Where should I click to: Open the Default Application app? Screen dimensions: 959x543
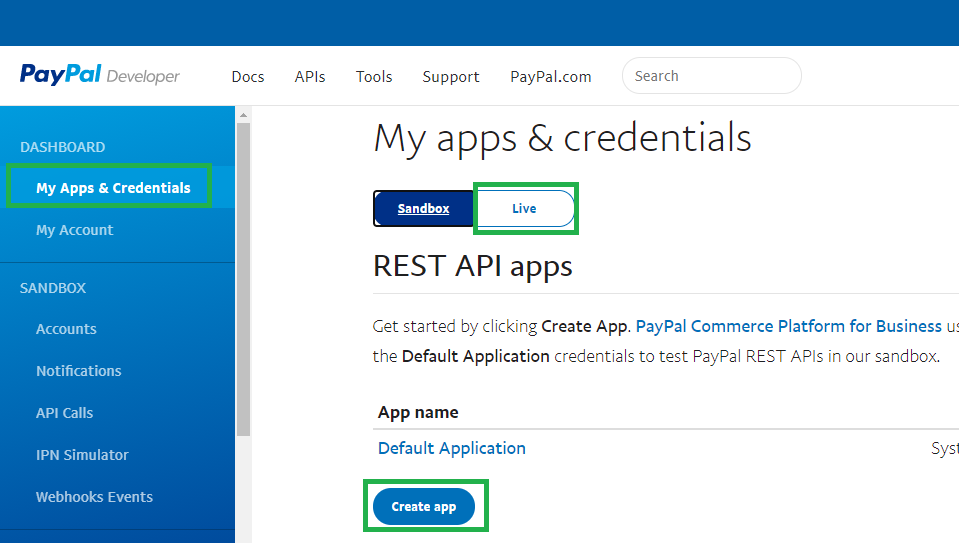tap(451, 448)
